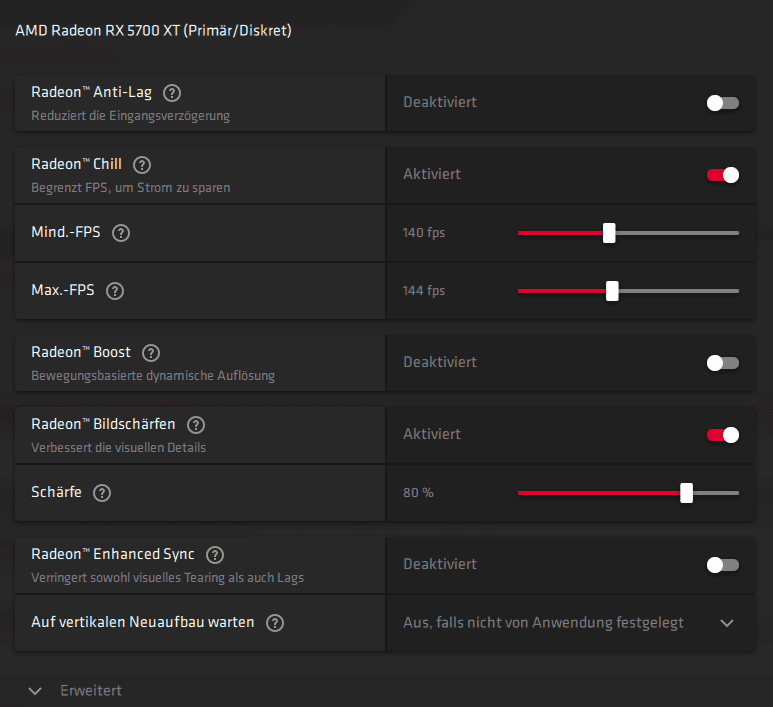This screenshot has height=707, width=773.
Task: Click the help icon beside Radeon Anti-Lag
Action: coord(172,93)
